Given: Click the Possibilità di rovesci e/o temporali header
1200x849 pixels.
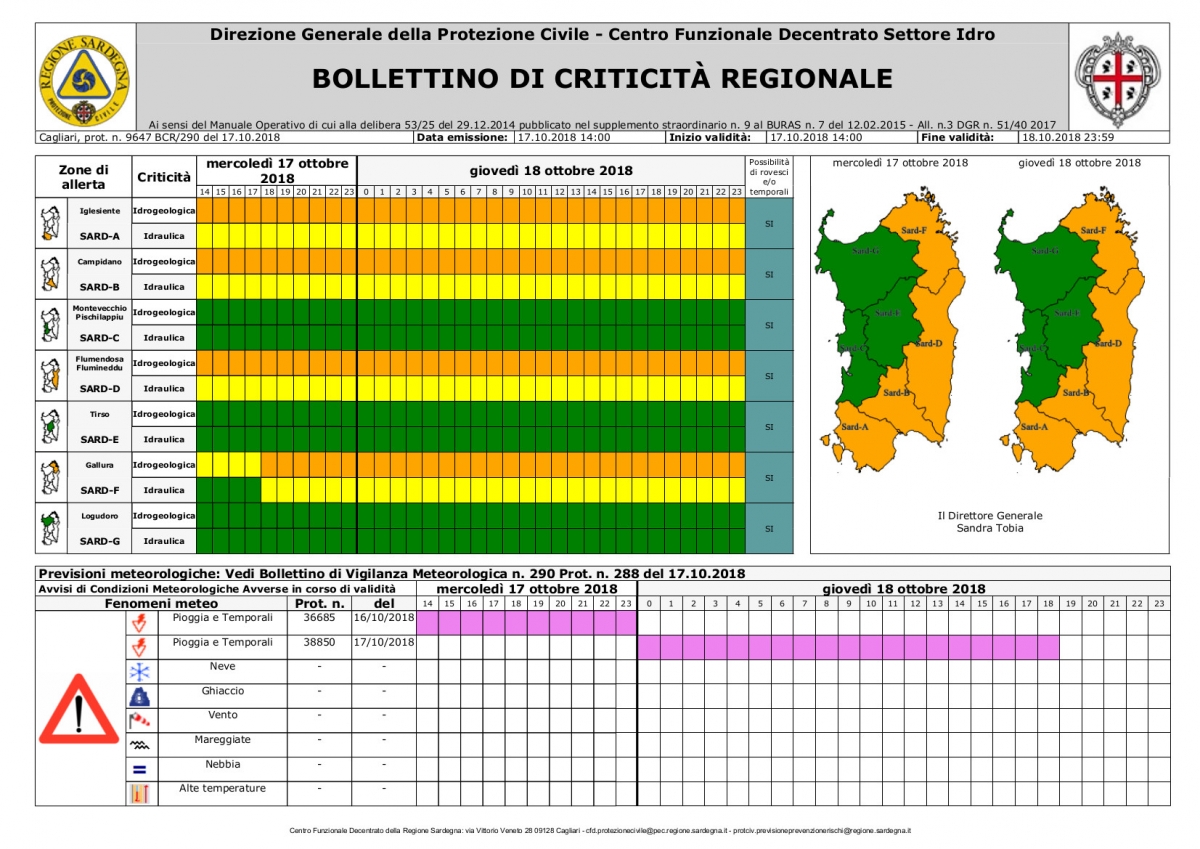Looking at the screenshot, I should 769,177.
